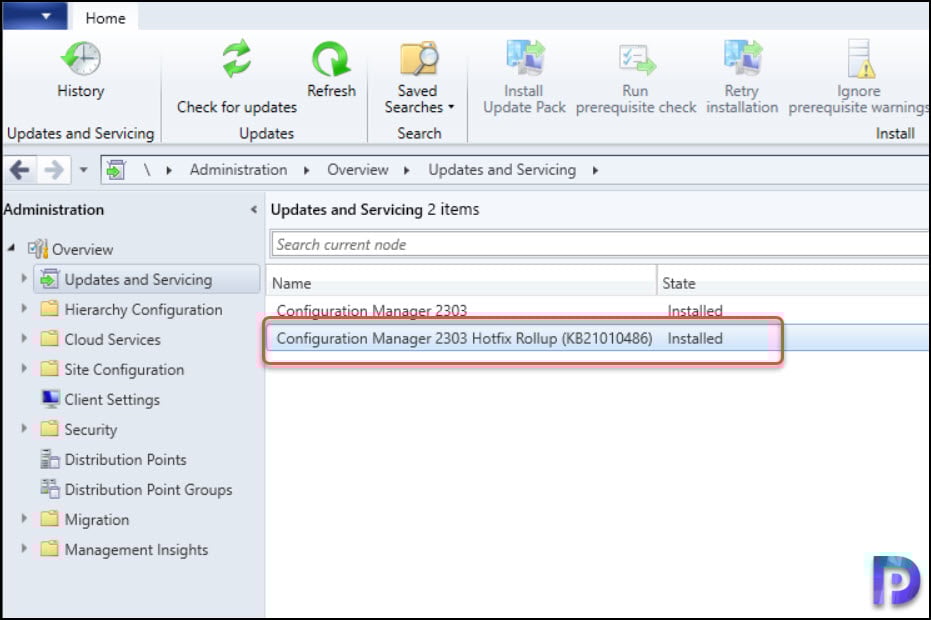The width and height of the screenshot is (931, 620).
Task: Select Configuration Manager 2303 row
Action: pyautogui.click(x=597, y=309)
